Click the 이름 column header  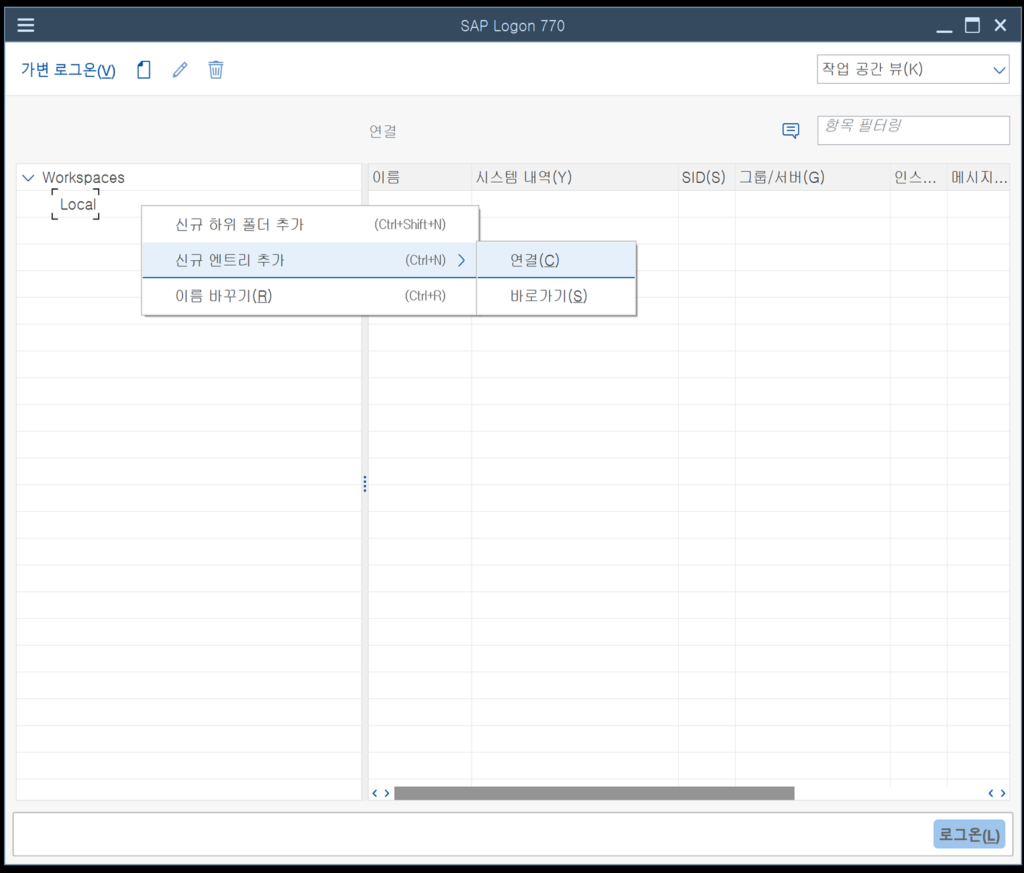point(419,178)
